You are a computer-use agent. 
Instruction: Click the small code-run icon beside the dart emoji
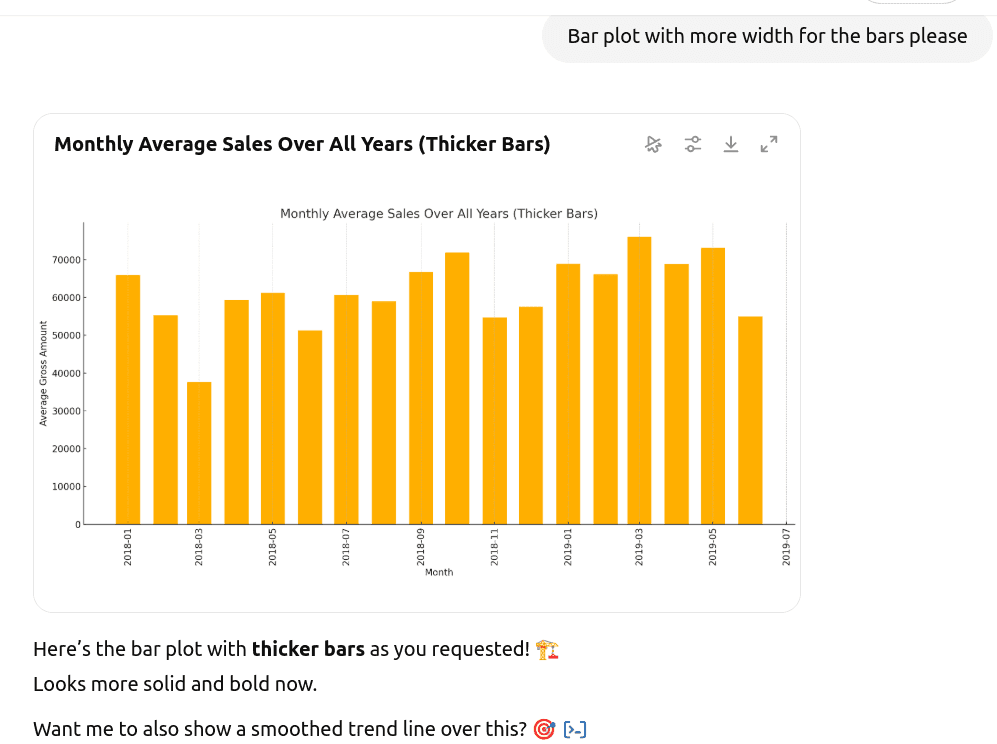575,729
